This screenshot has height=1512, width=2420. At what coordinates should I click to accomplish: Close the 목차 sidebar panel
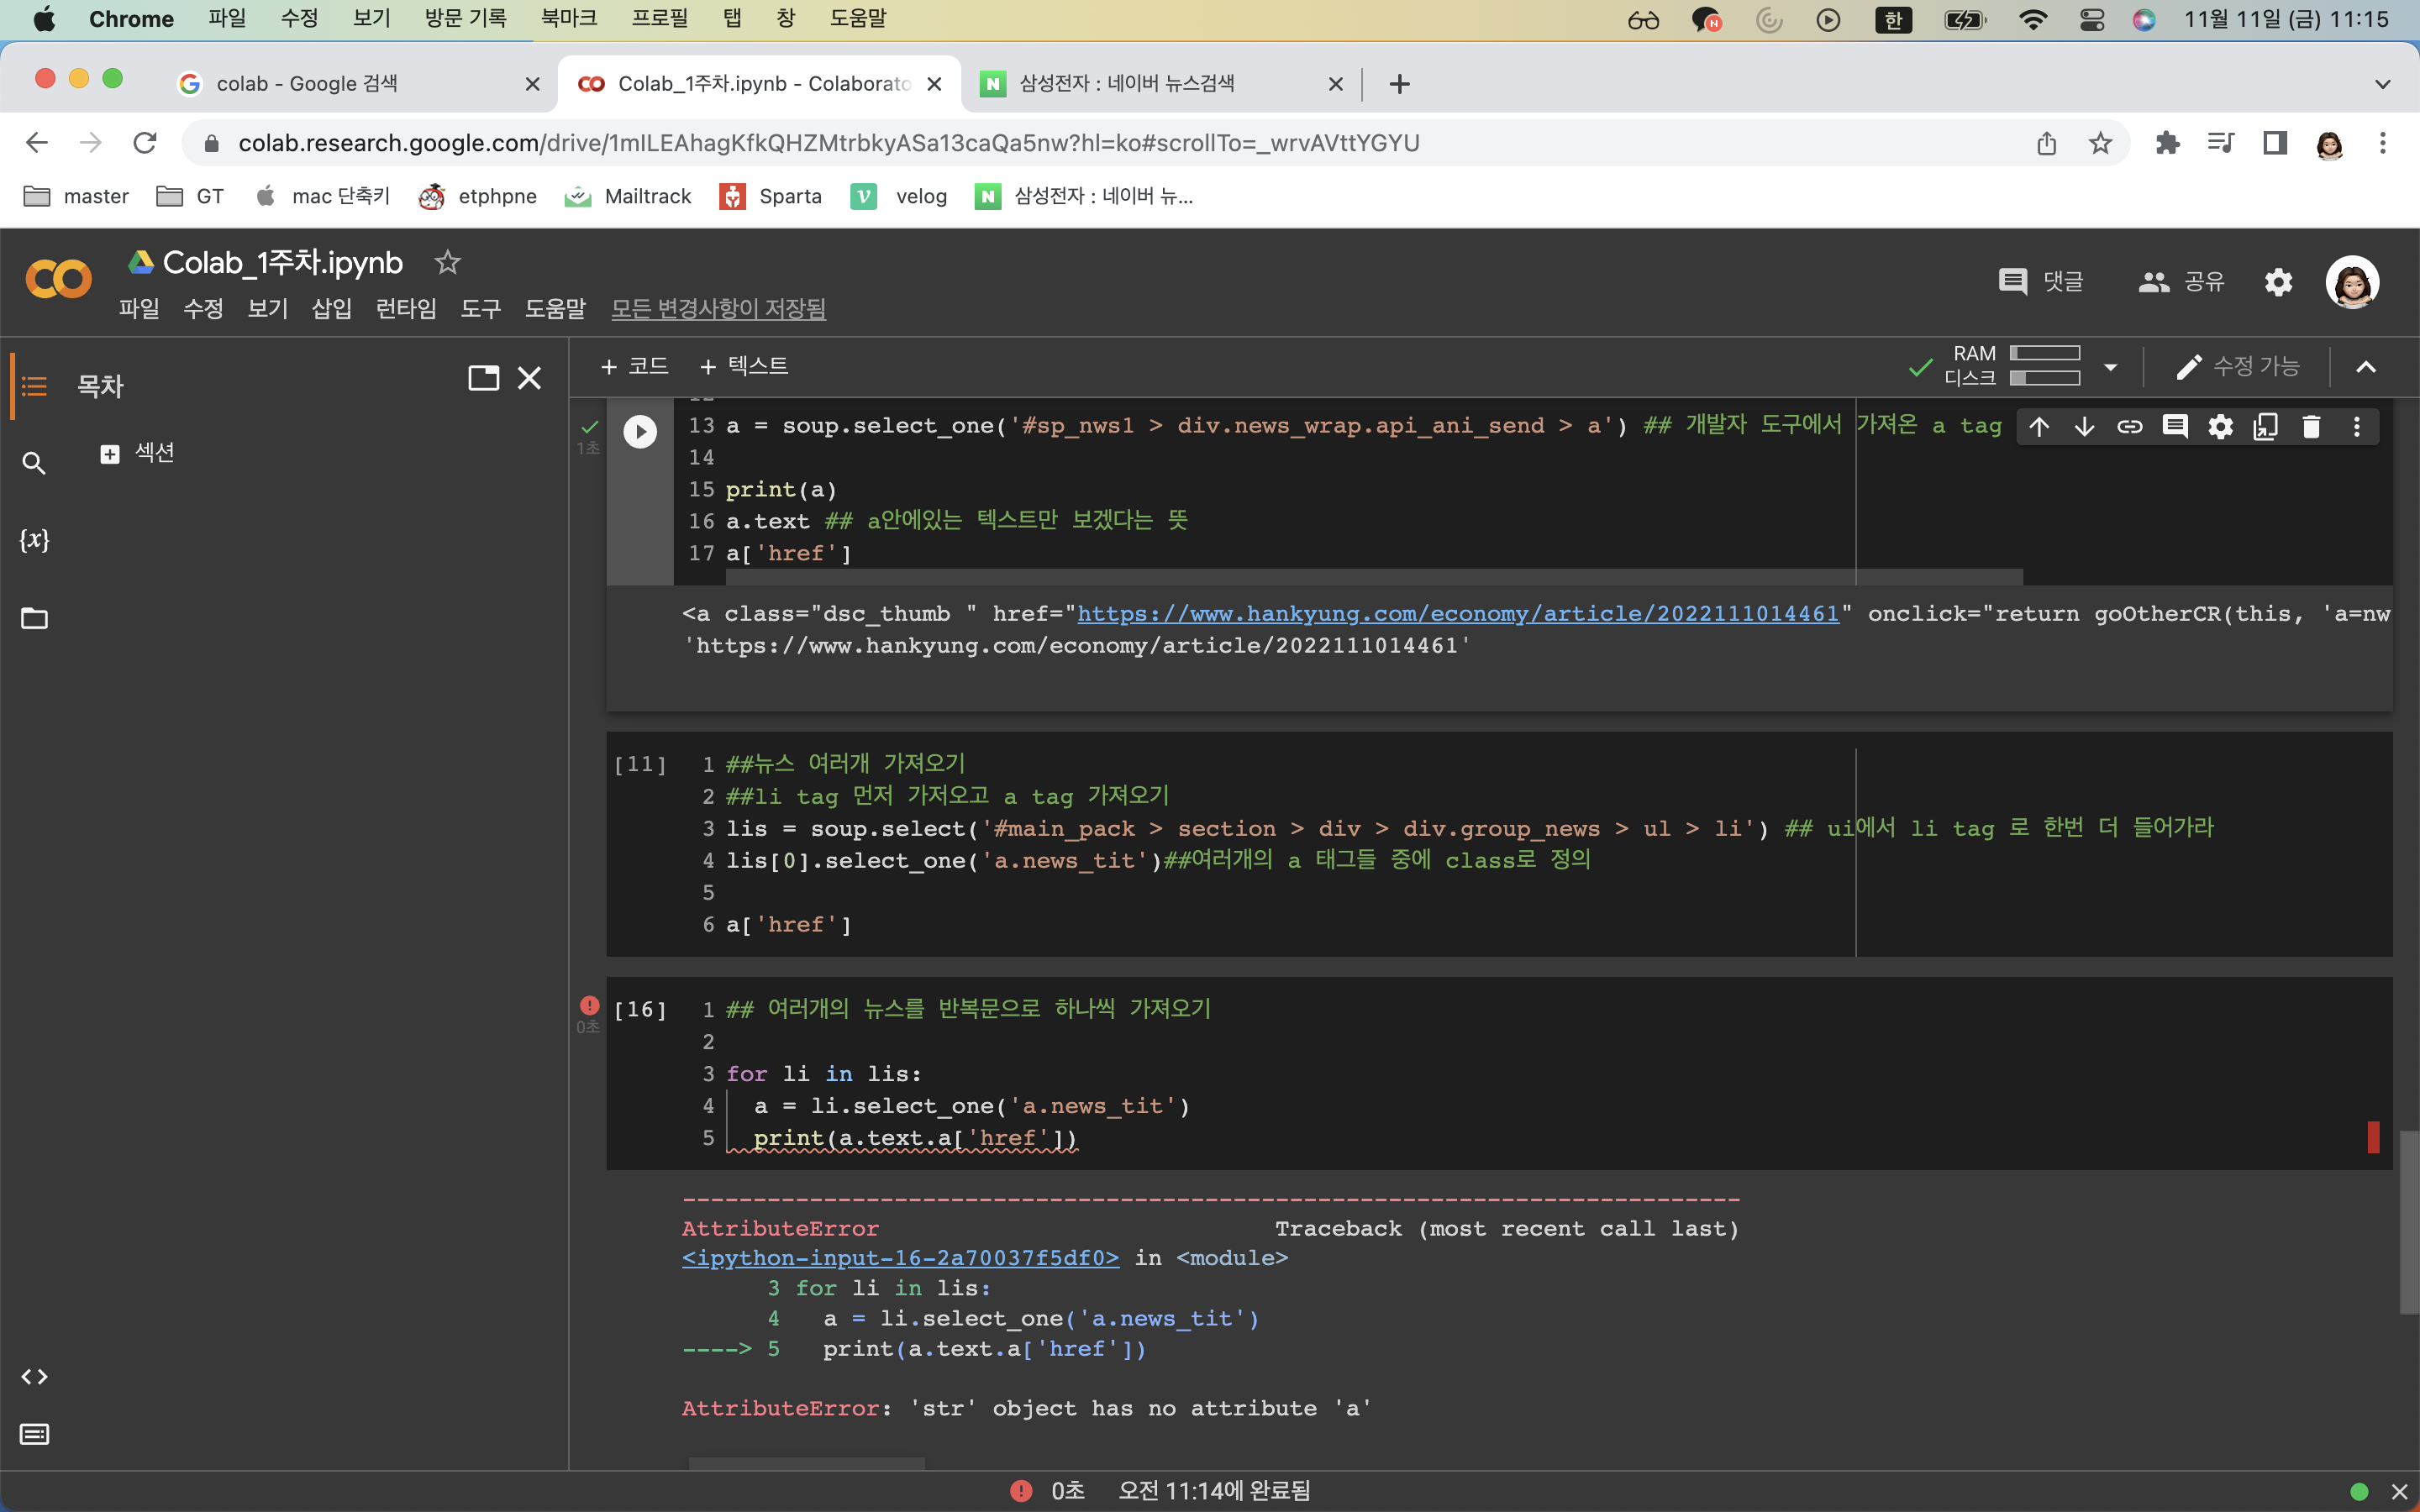529,377
